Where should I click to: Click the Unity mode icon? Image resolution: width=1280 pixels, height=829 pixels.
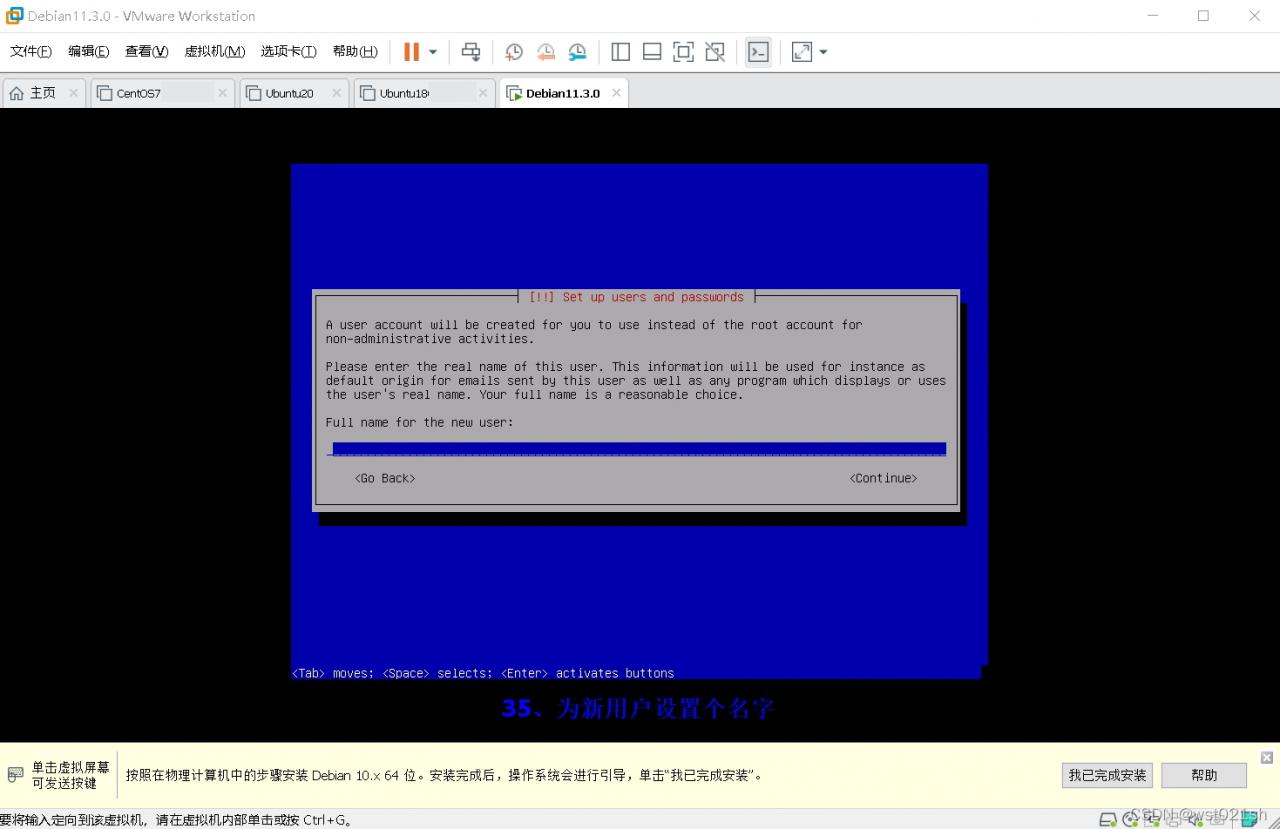(715, 52)
